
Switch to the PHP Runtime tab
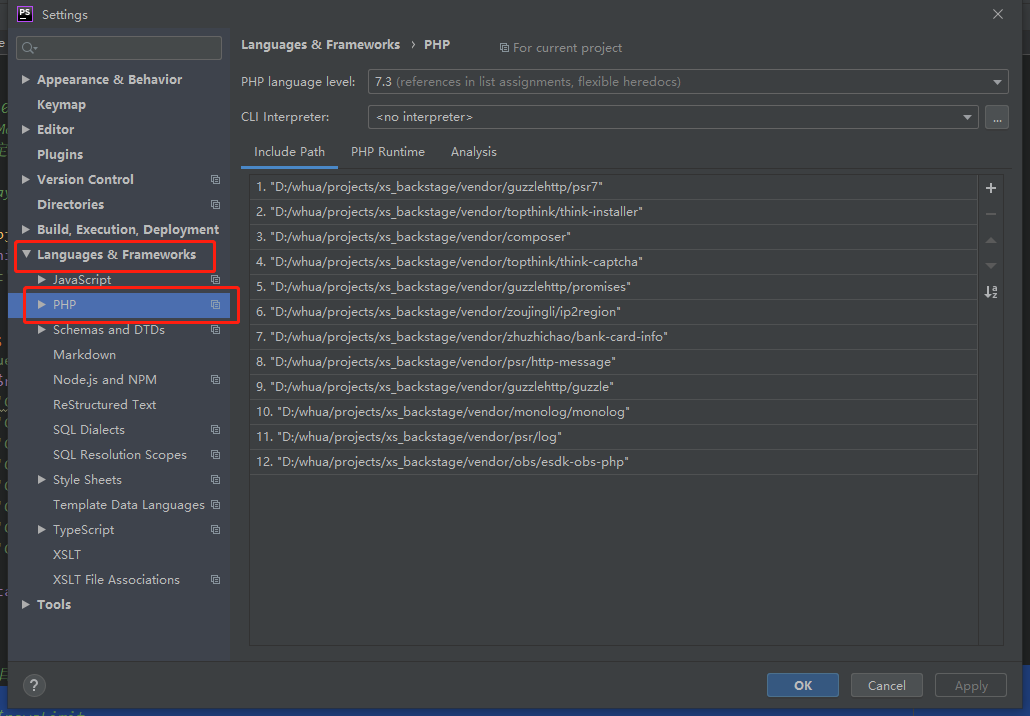coord(388,152)
